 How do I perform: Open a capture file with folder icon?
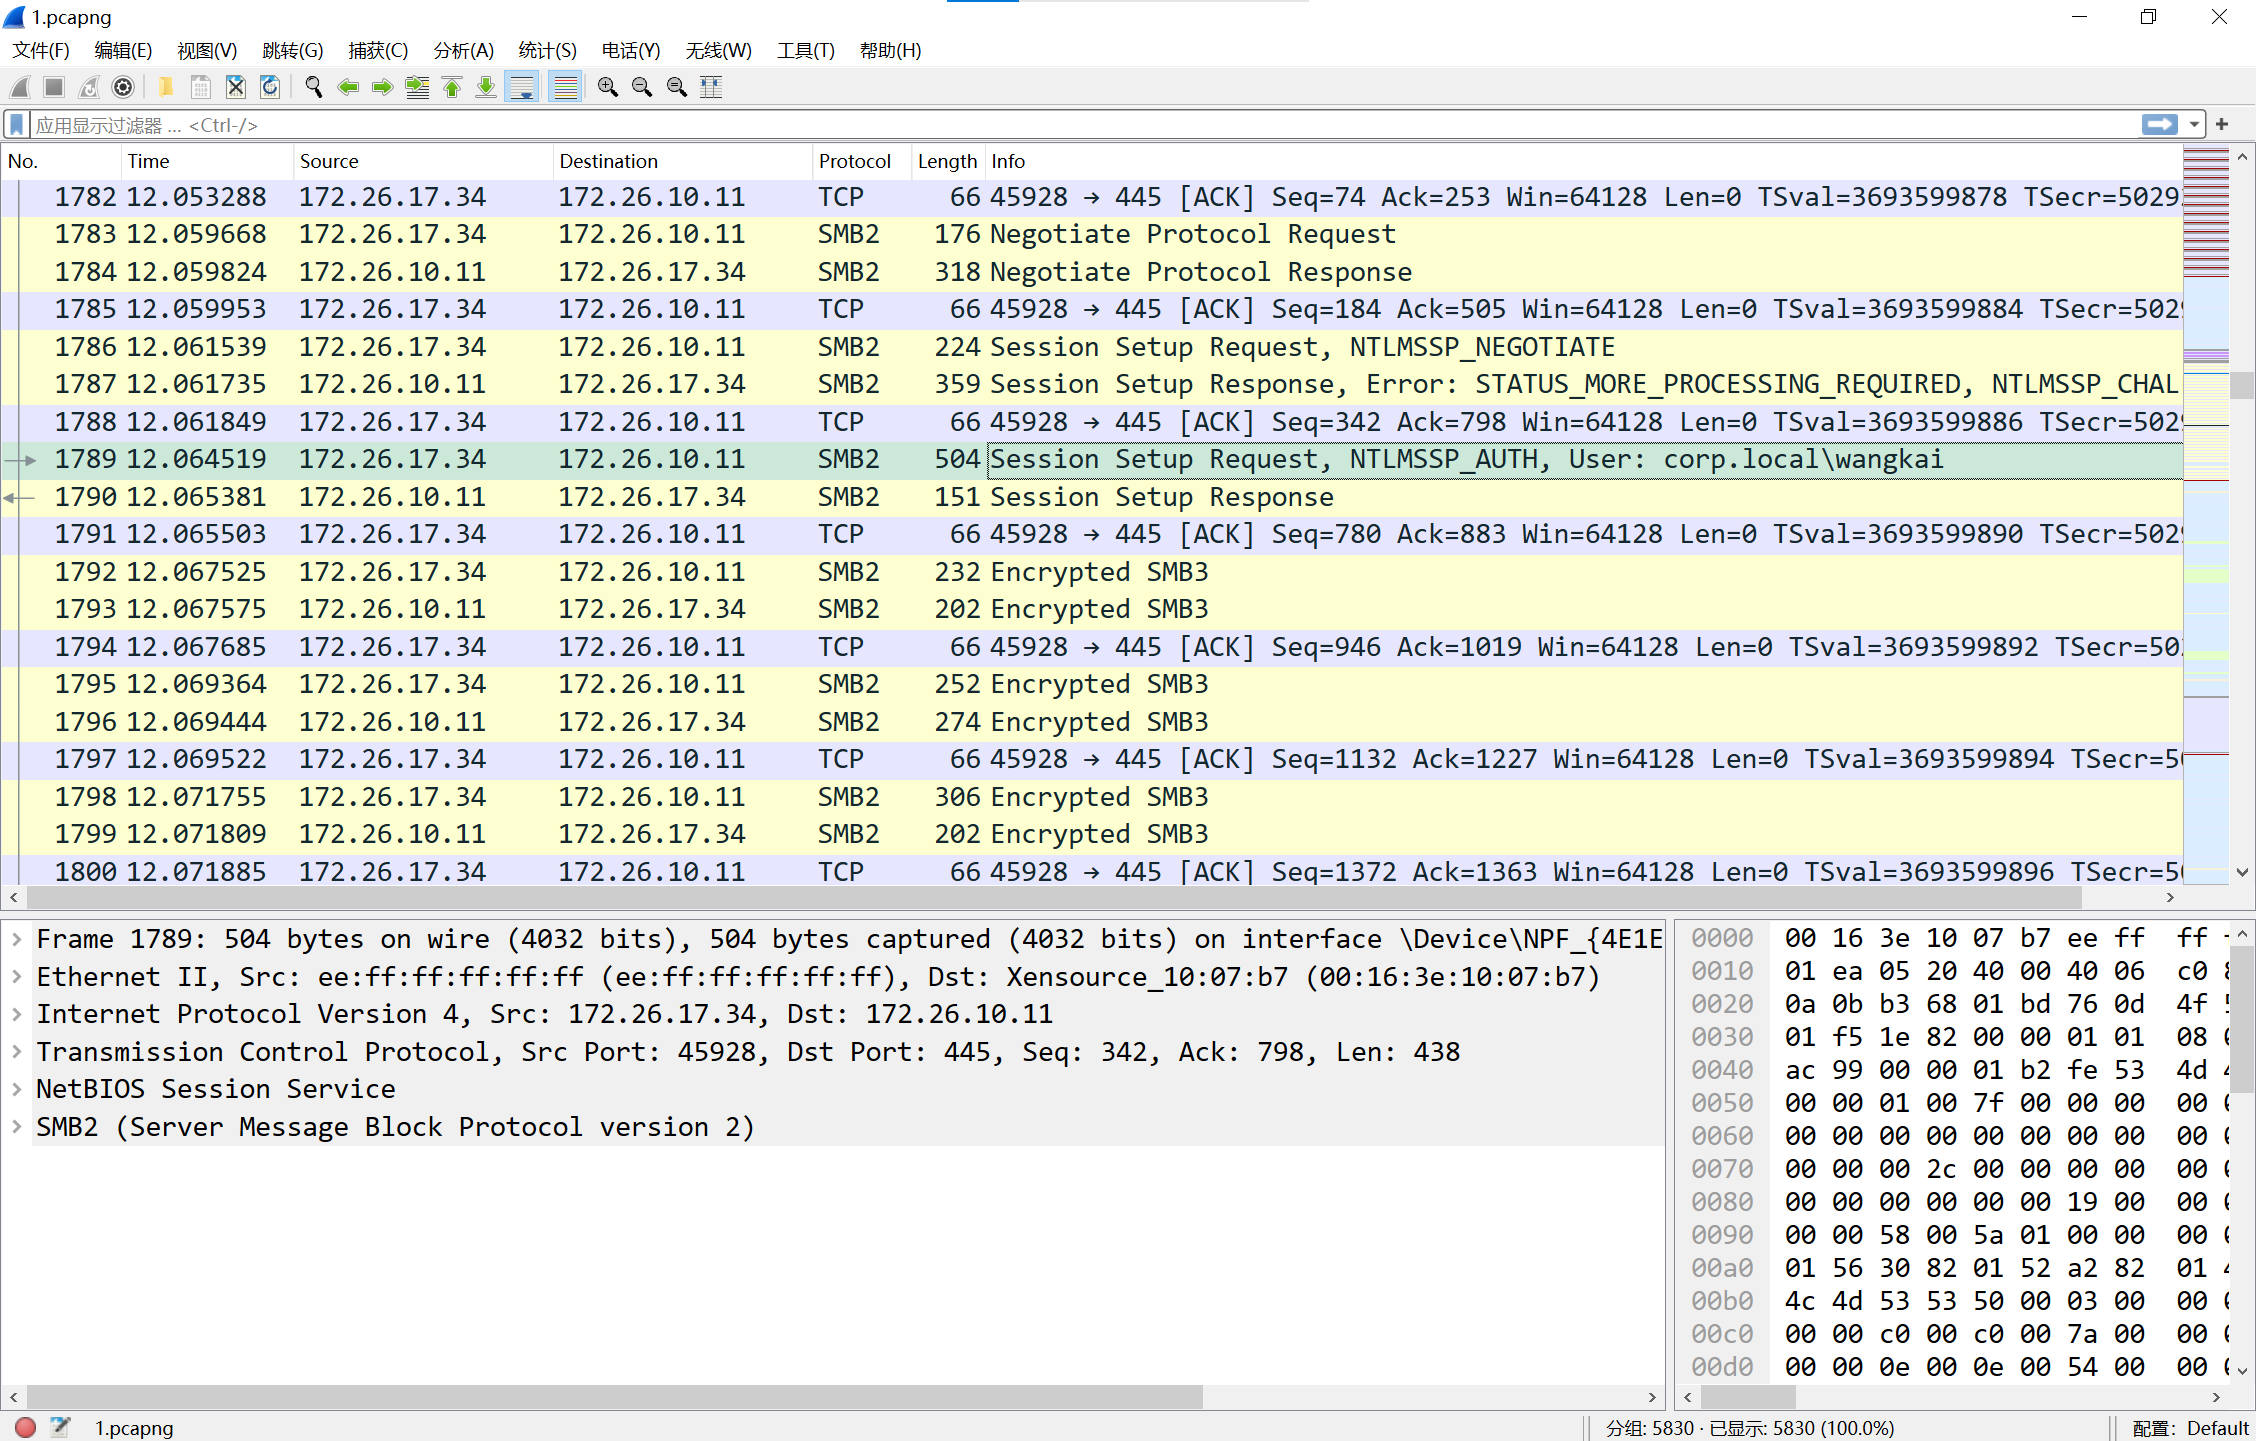166,87
